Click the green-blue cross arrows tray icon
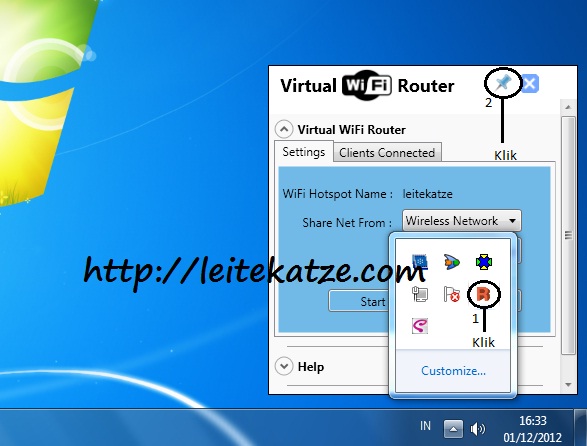587x446 pixels. [484, 262]
